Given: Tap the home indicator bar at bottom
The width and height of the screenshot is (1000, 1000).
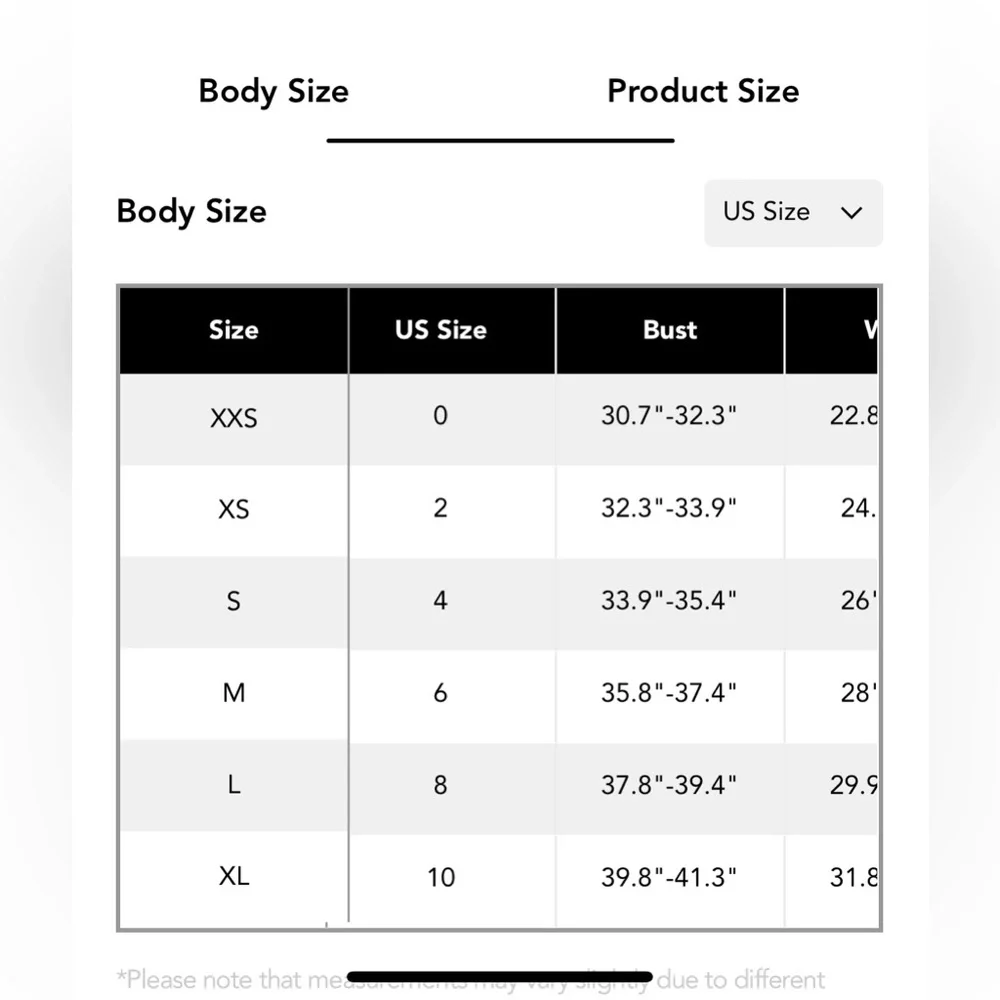Looking at the screenshot, I should point(500,977).
